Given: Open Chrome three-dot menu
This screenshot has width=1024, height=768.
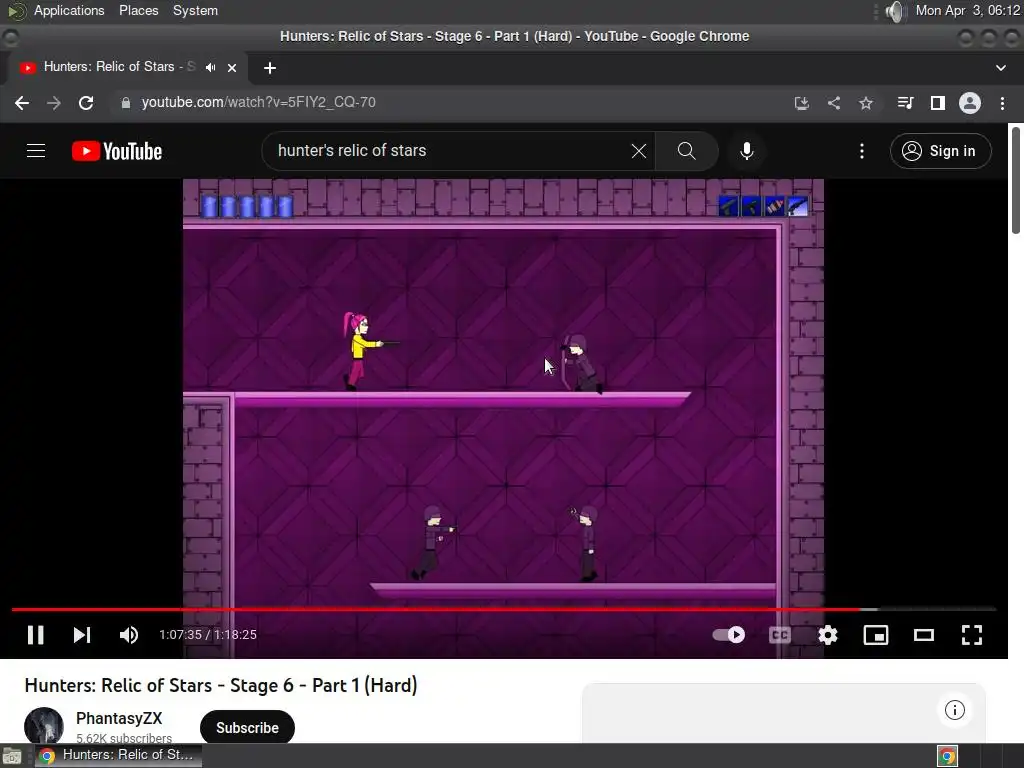Looking at the screenshot, I should pyautogui.click(x=1002, y=103).
